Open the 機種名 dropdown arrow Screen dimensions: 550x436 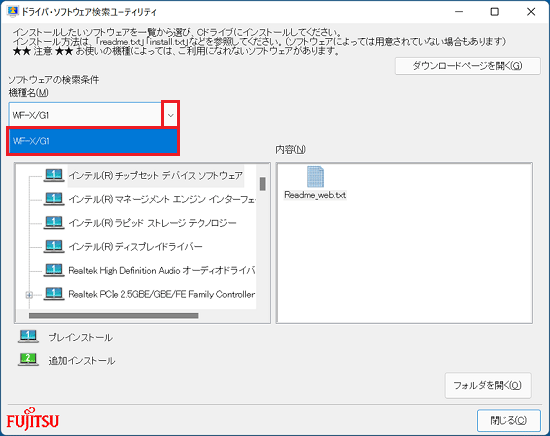170,115
